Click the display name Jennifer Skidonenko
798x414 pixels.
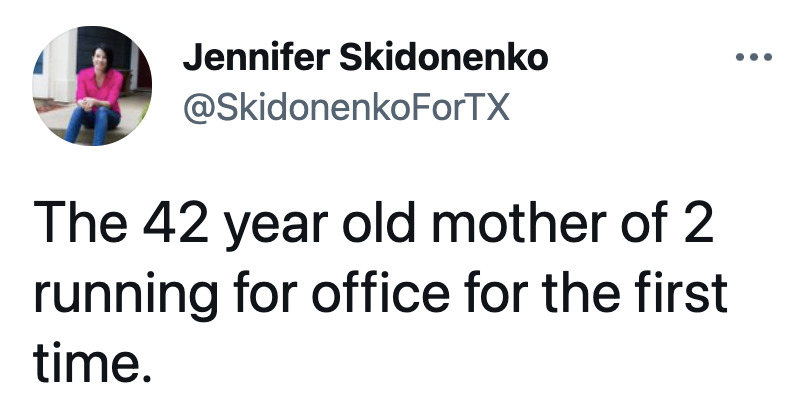[365, 58]
